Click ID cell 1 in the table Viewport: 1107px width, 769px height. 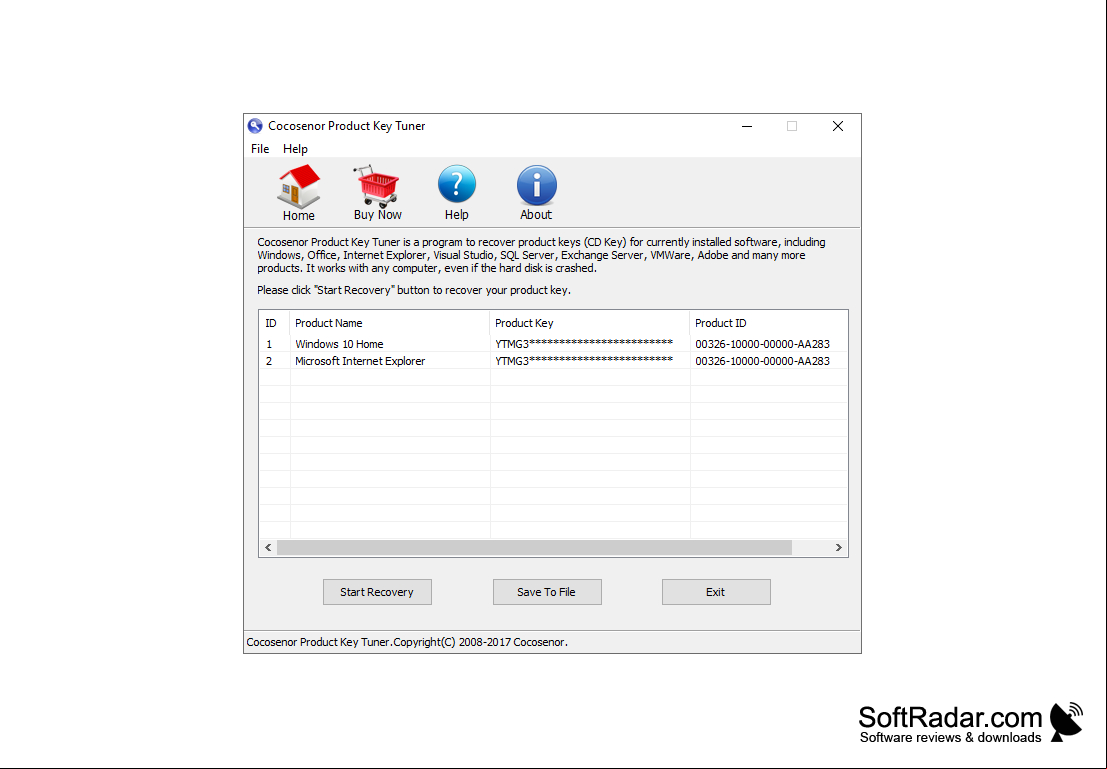(x=269, y=344)
